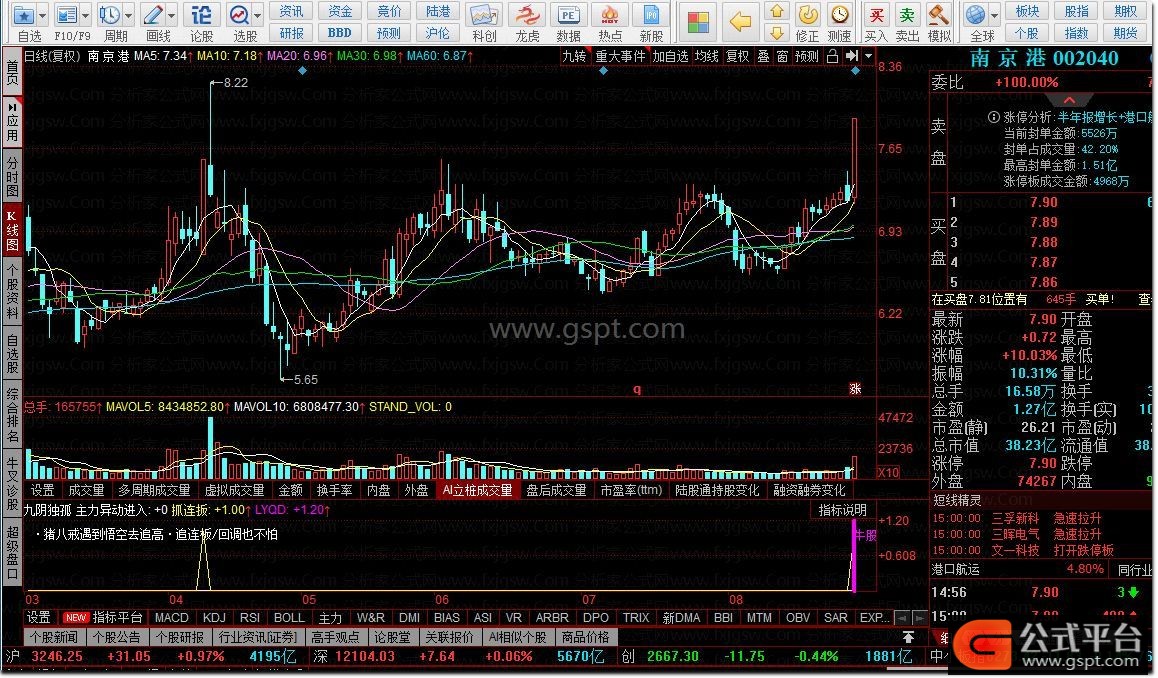The height and width of the screenshot is (678, 1158).
Task: Open the 数据 PE data icon
Action: [x=568, y=15]
